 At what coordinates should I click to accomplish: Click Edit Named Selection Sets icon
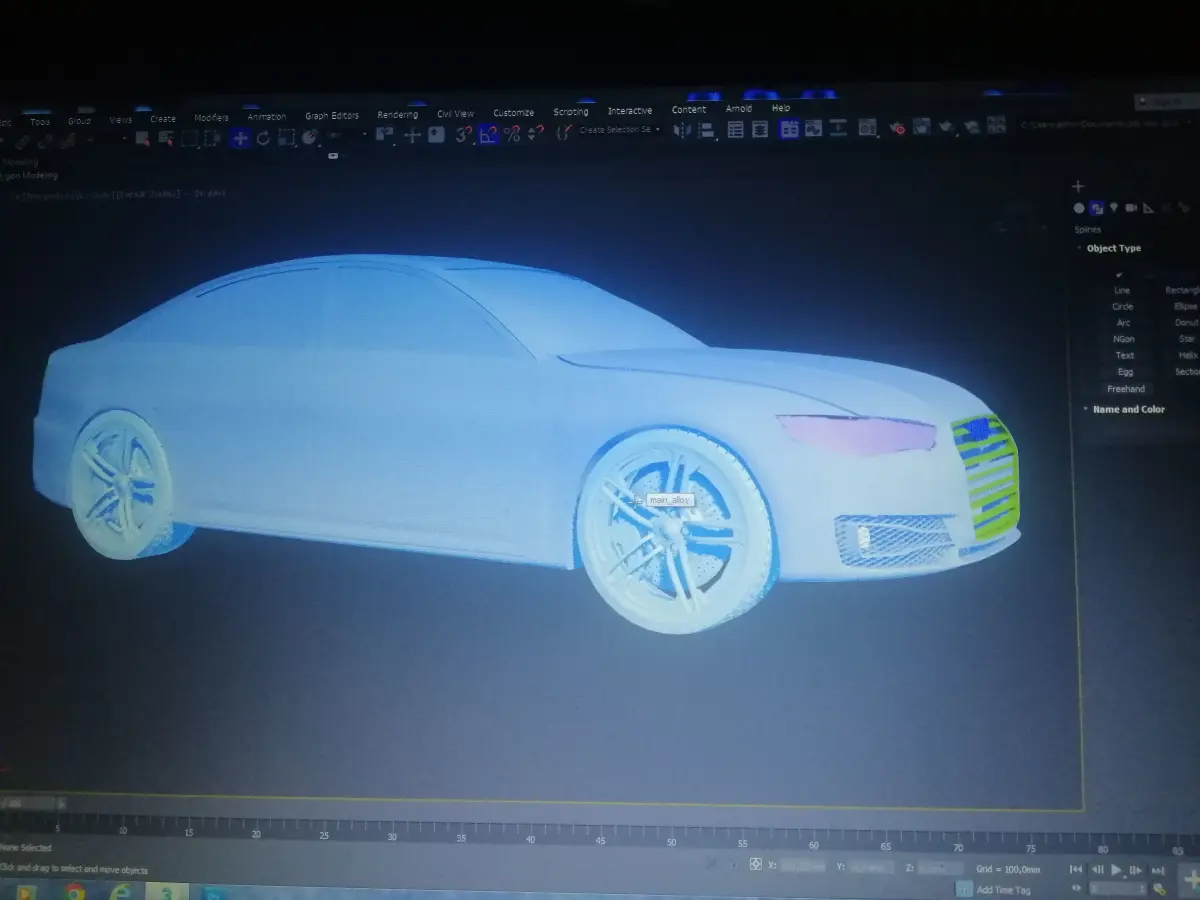pos(564,132)
